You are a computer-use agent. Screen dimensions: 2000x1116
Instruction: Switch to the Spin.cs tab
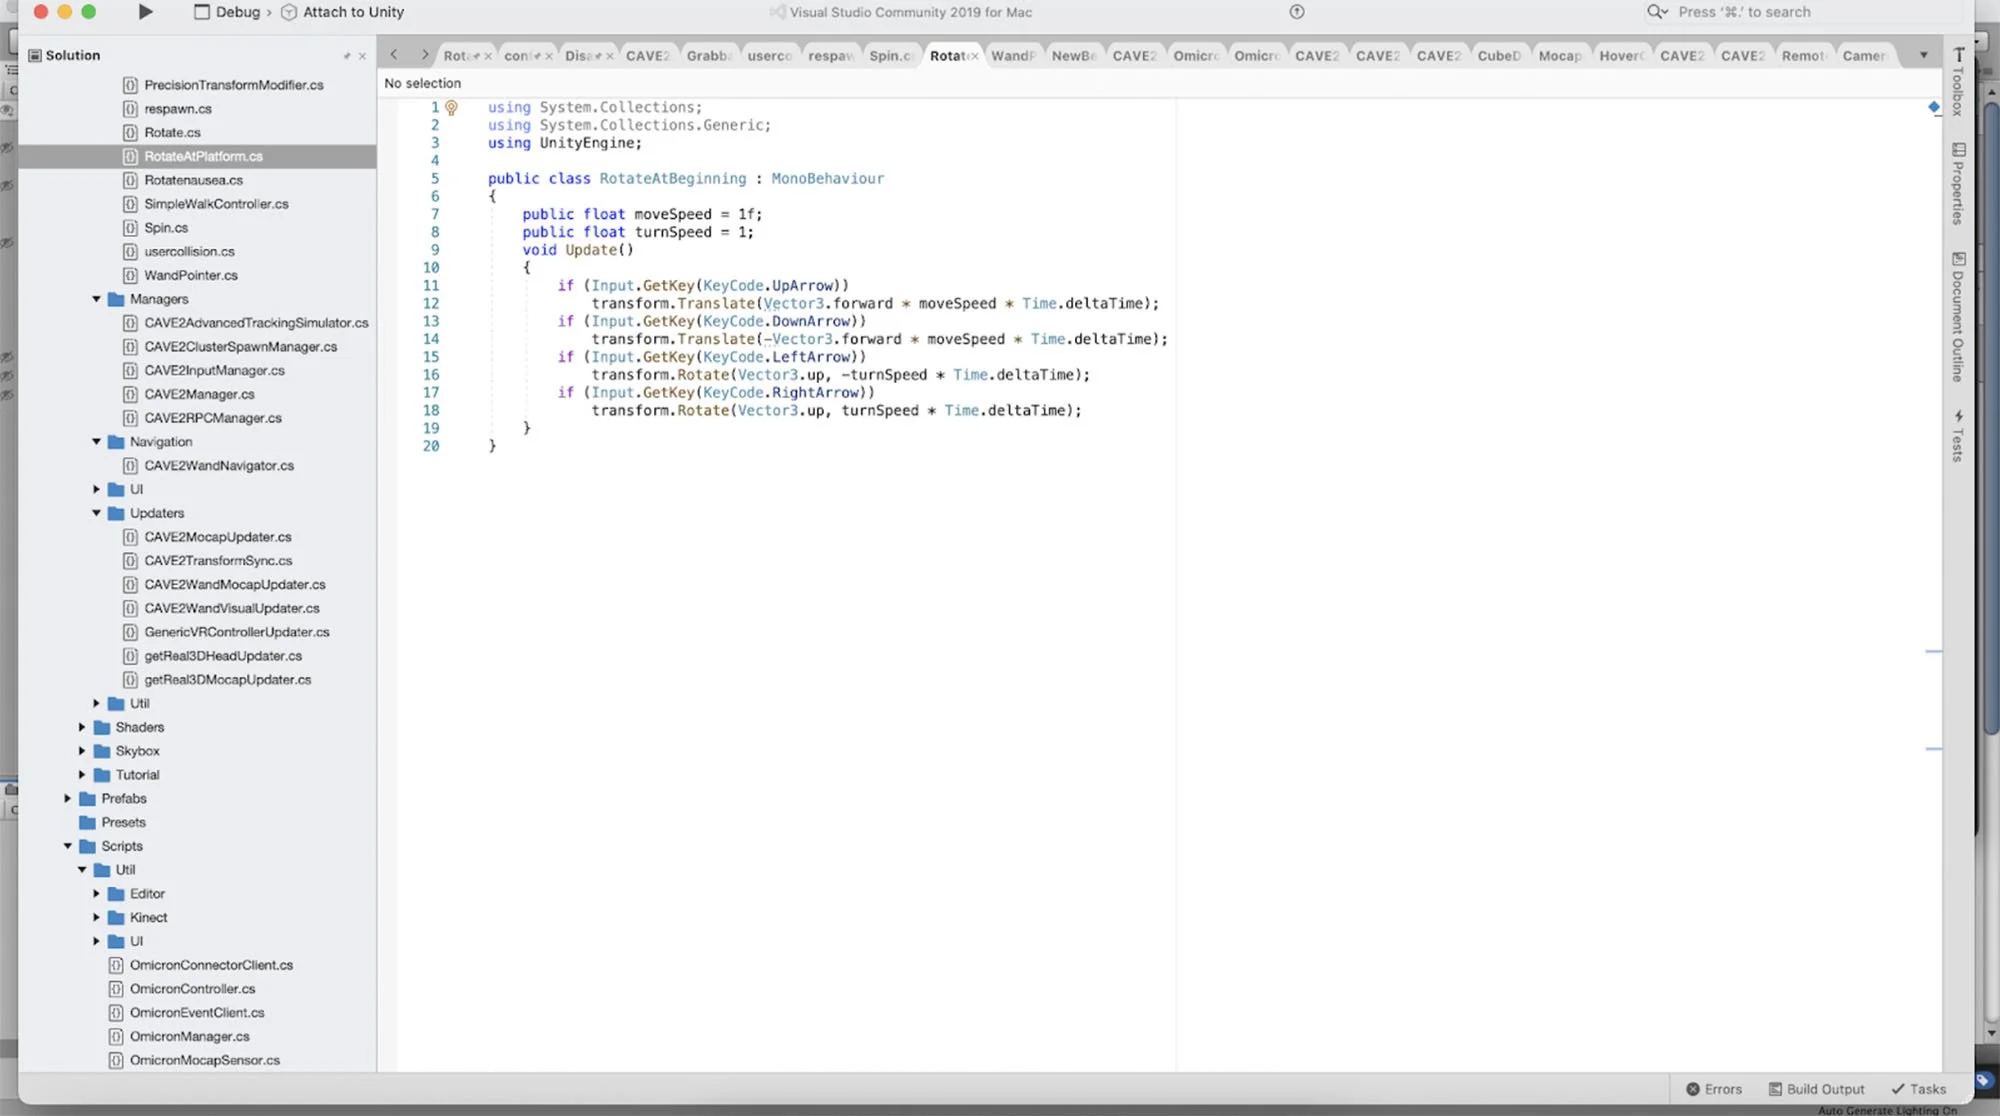(889, 56)
